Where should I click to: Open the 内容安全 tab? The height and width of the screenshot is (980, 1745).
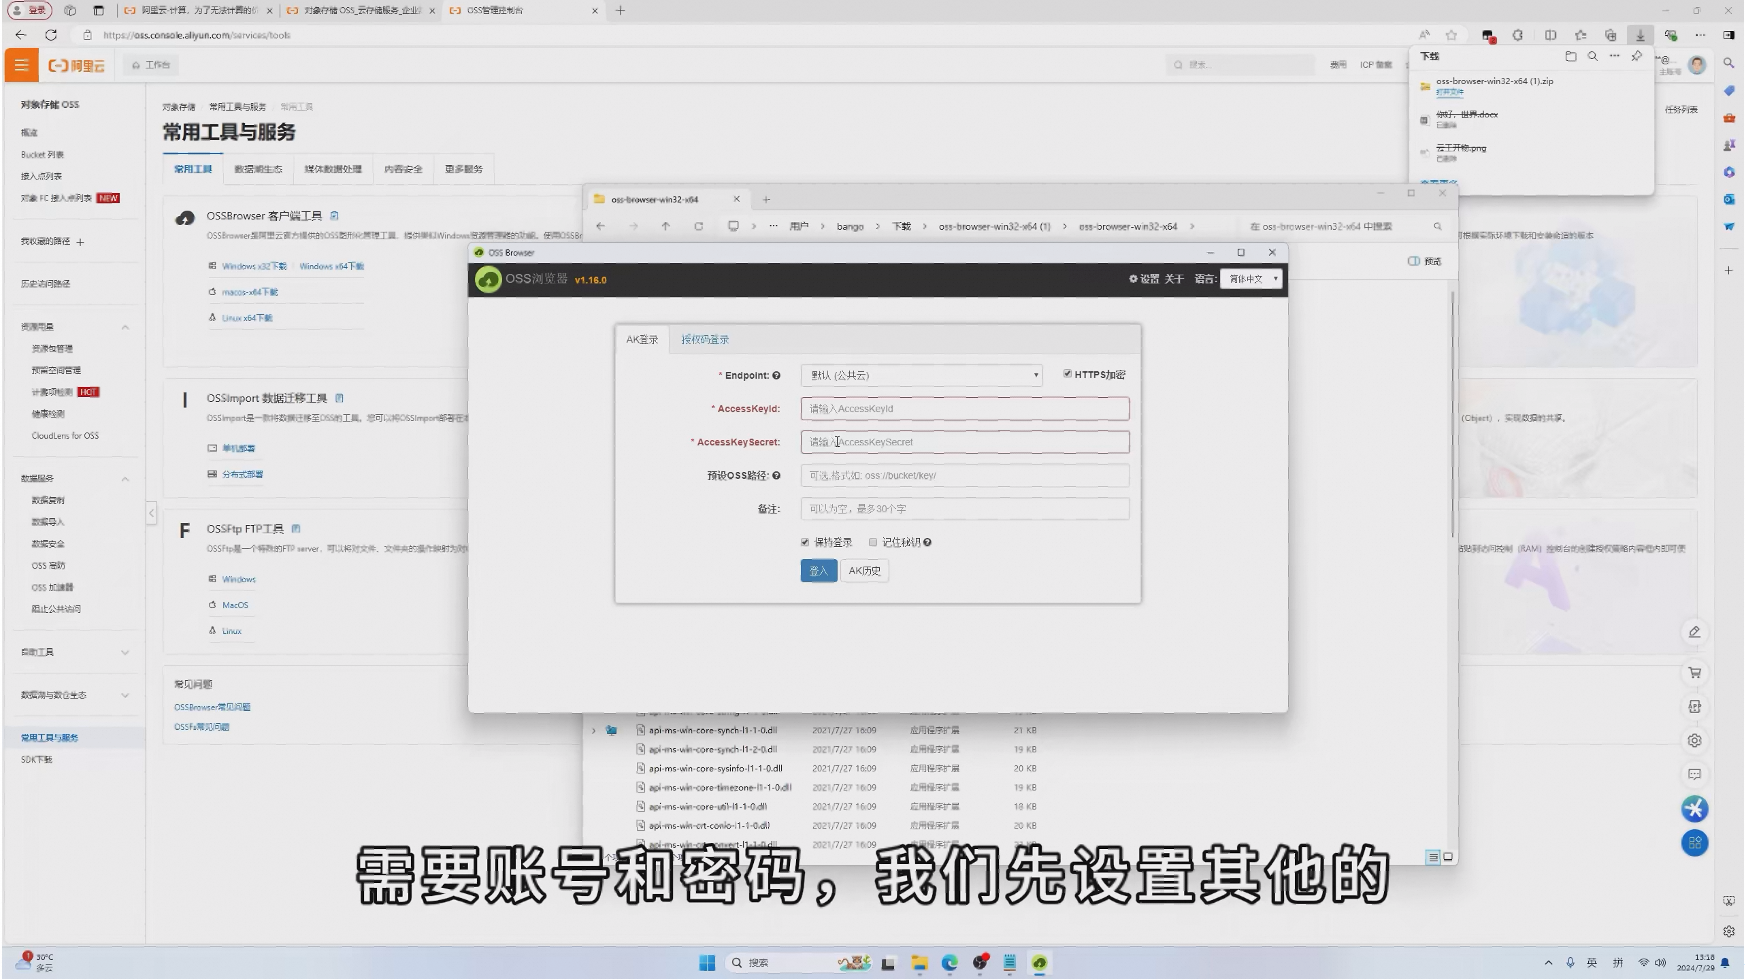coord(403,169)
